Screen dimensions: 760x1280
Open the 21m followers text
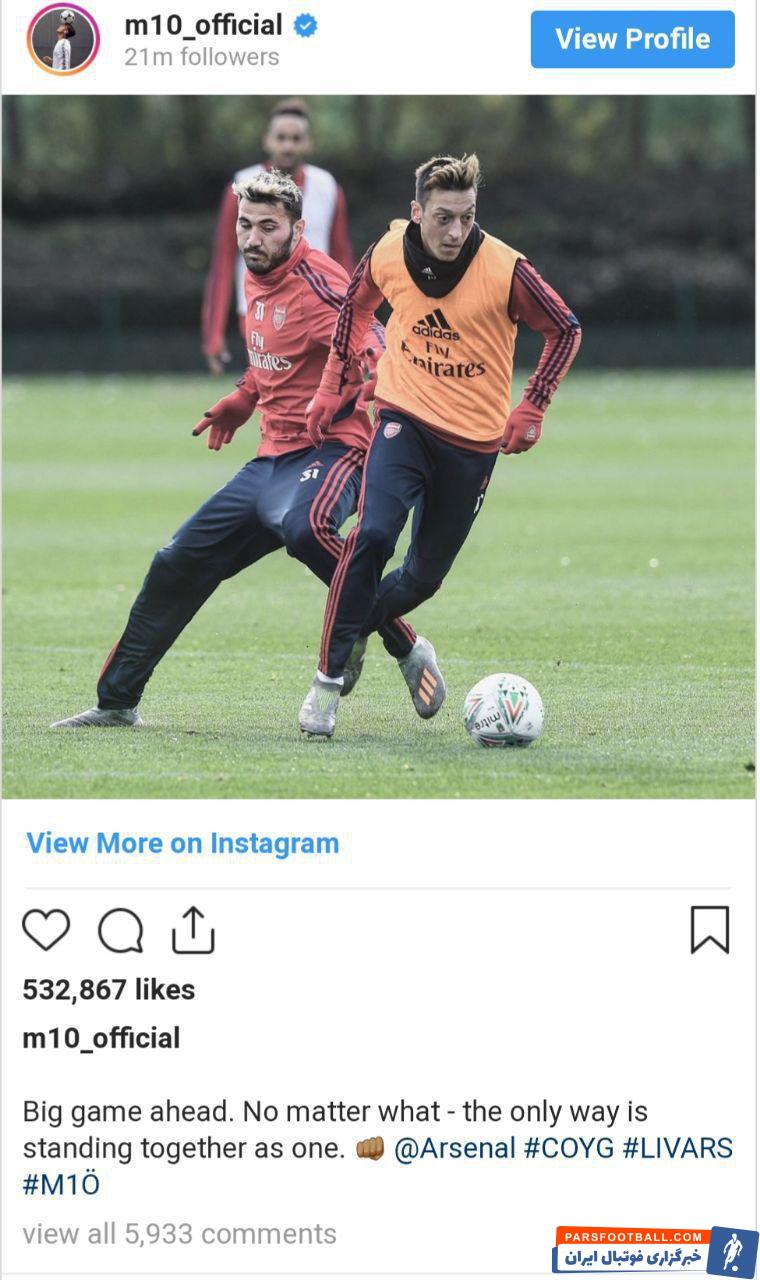click(202, 57)
